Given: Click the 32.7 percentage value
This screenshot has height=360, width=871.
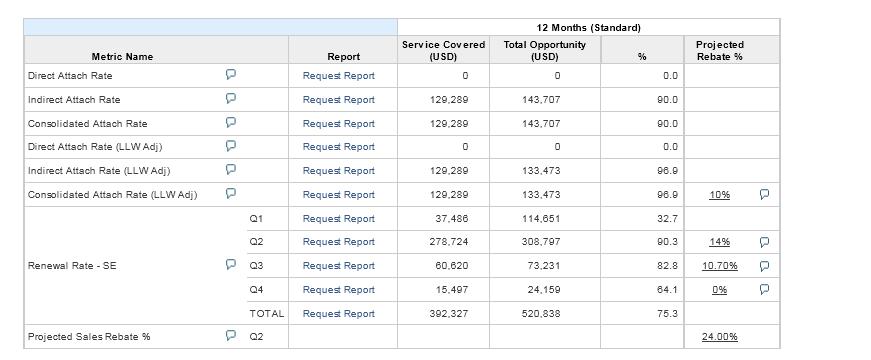Looking at the screenshot, I should [x=667, y=218].
